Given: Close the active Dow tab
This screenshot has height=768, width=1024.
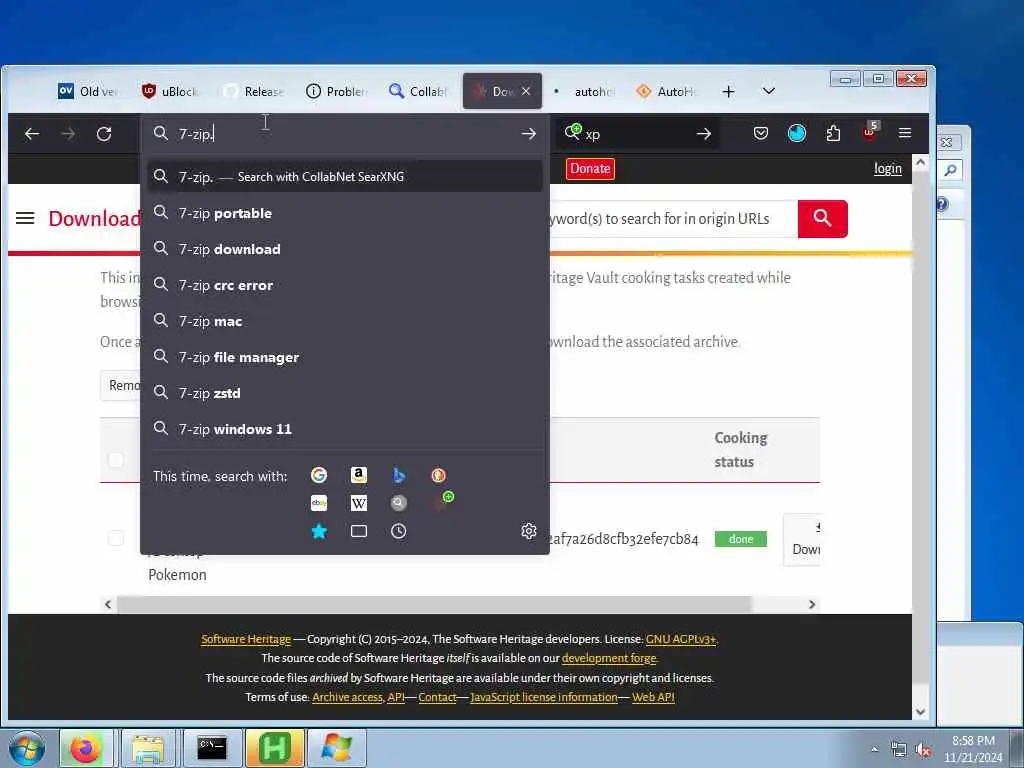Looking at the screenshot, I should pyautogui.click(x=526, y=91).
